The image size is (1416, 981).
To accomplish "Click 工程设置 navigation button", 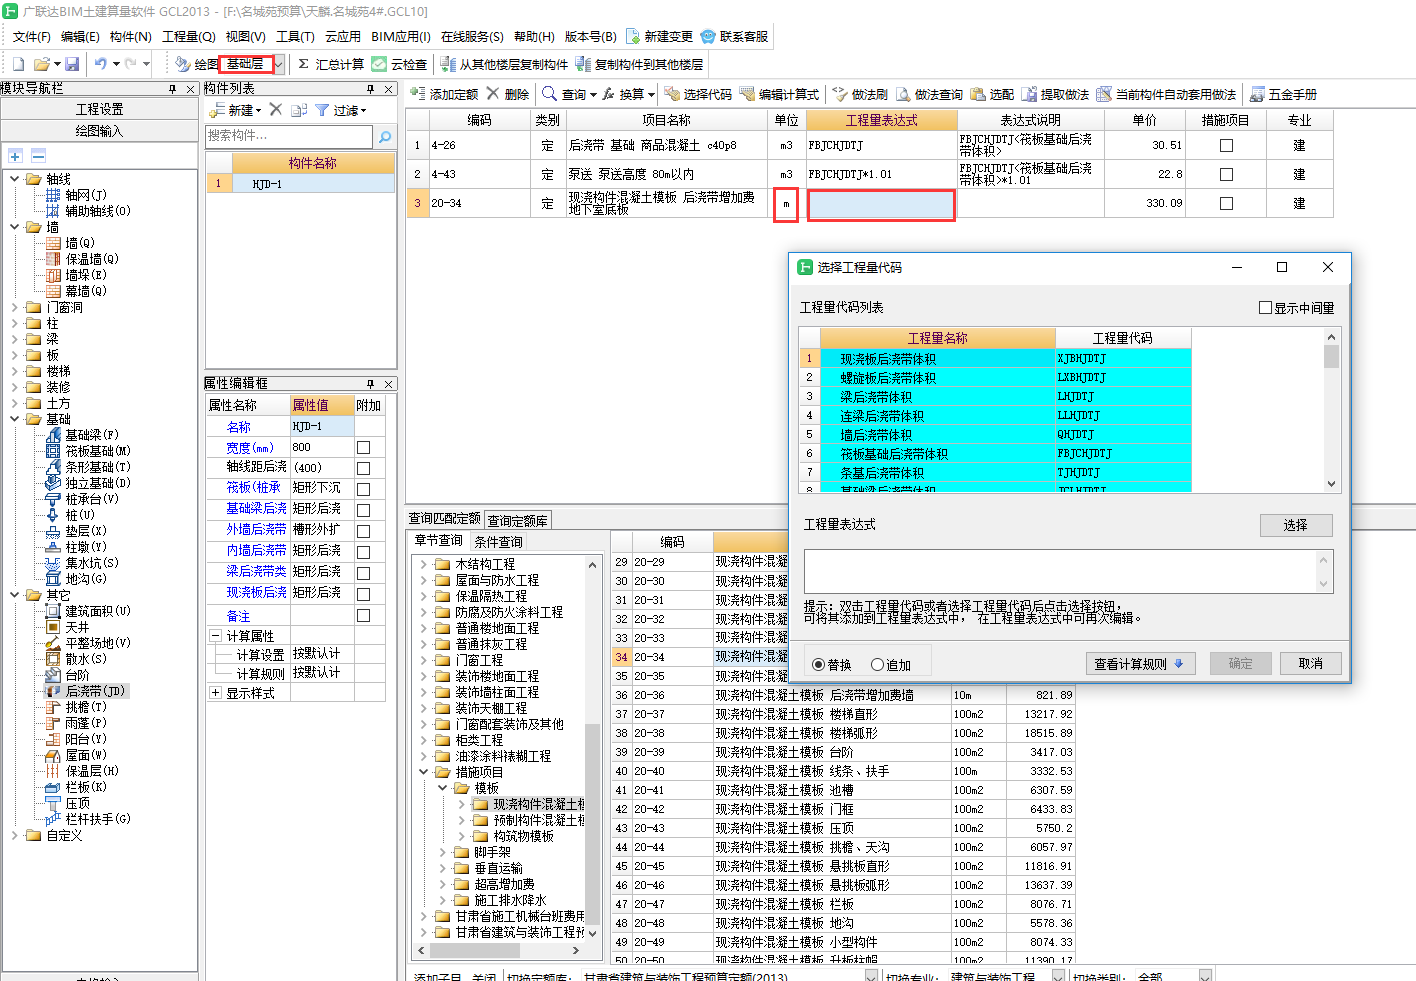I will coord(100,109).
